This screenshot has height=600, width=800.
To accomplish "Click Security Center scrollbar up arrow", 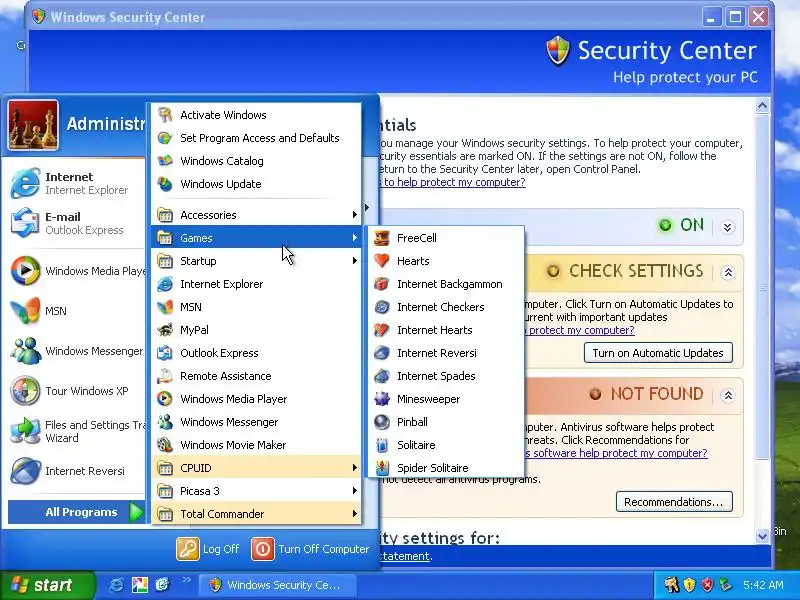I will click(762, 106).
